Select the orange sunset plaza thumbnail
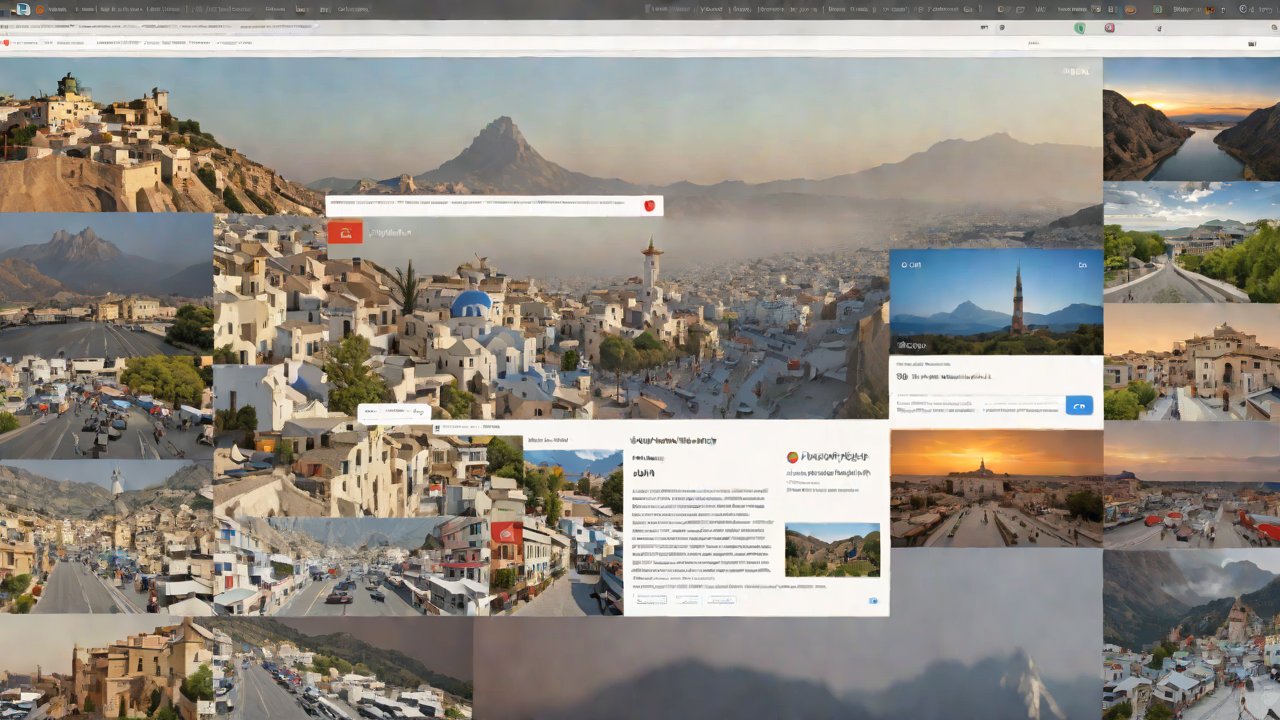 (x=995, y=488)
